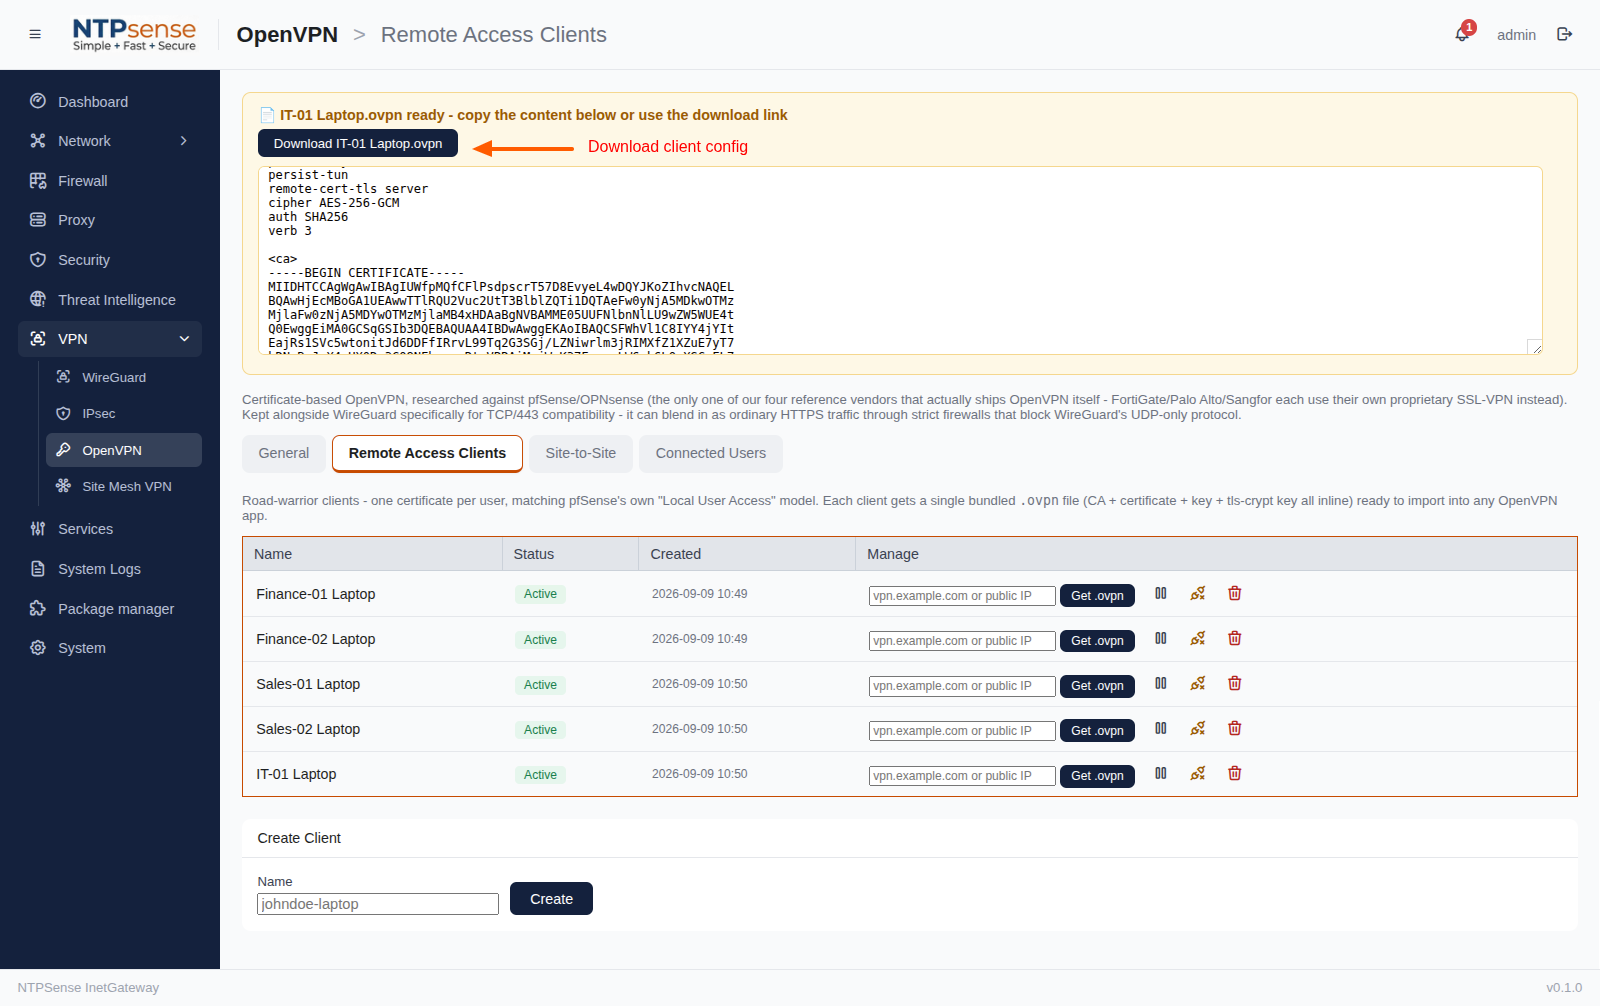Click the admin username

[x=1516, y=35]
